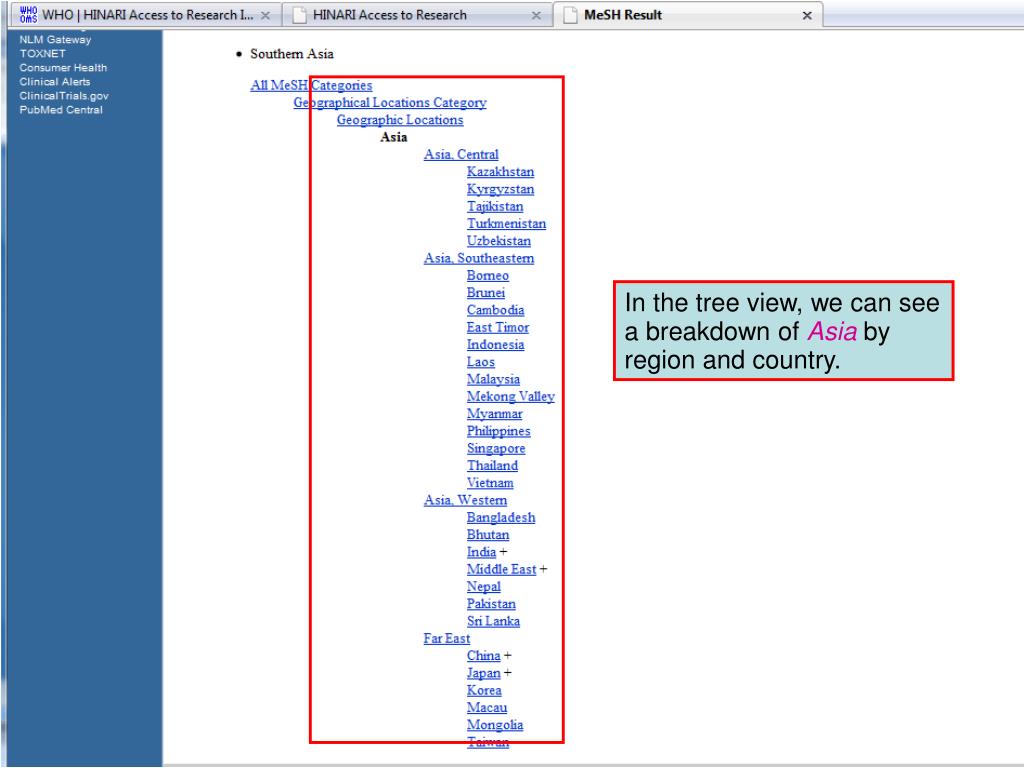This screenshot has width=1024, height=768.
Task: Open the Asia, Southeastern node
Action: (x=479, y=259)
